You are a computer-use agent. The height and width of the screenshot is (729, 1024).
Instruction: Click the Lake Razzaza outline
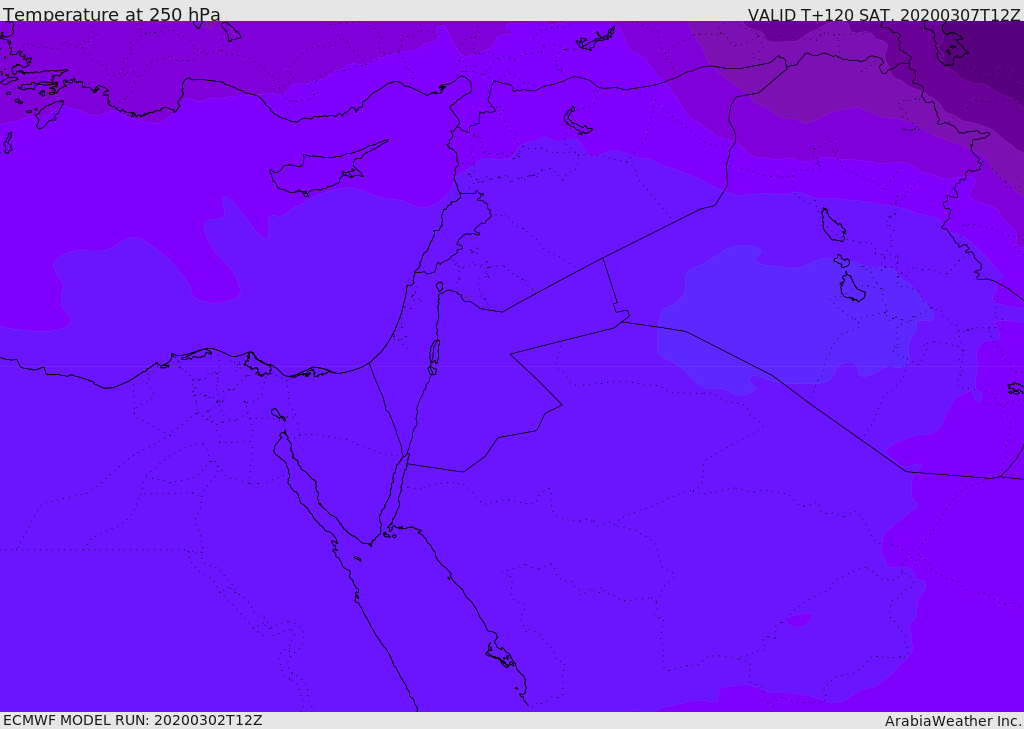(x=852, y=287)
